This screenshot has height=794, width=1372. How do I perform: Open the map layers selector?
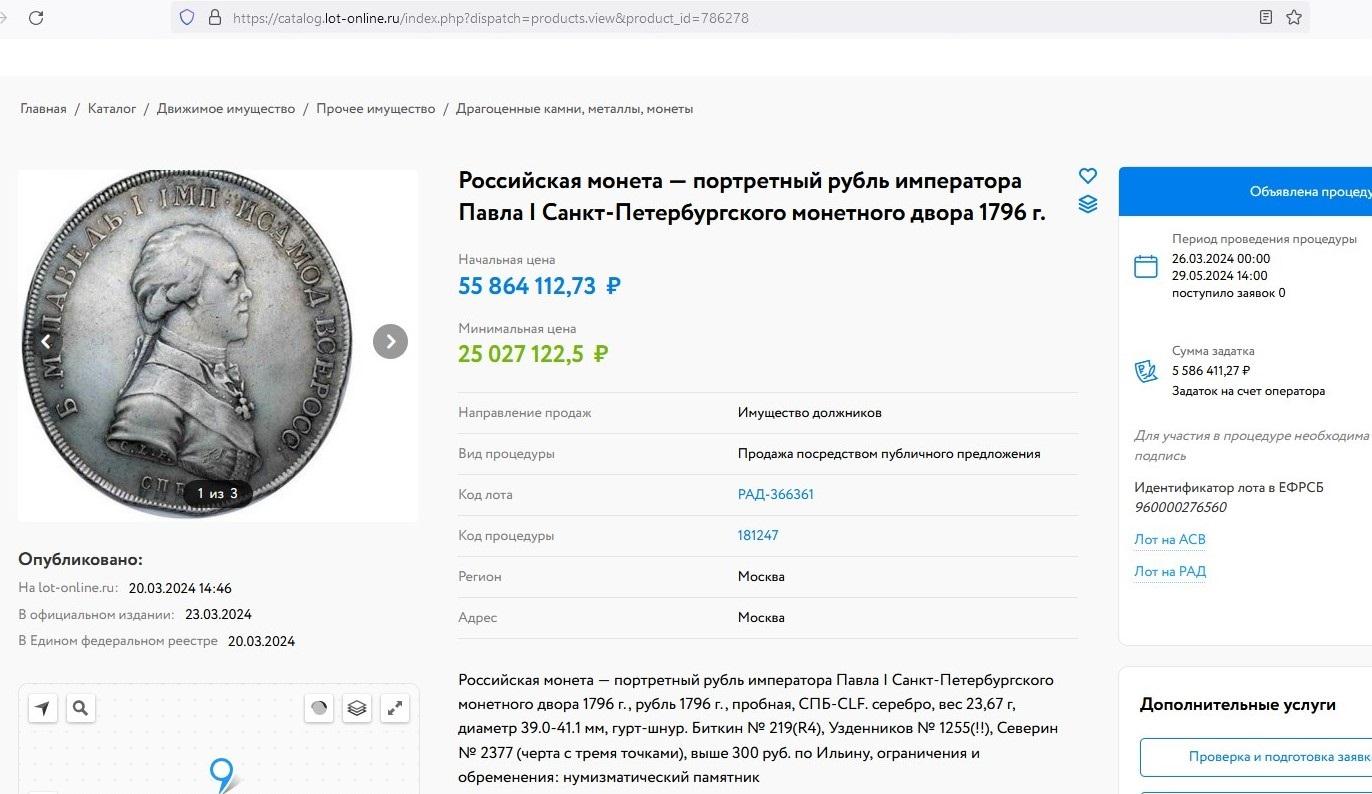[357, 708]
